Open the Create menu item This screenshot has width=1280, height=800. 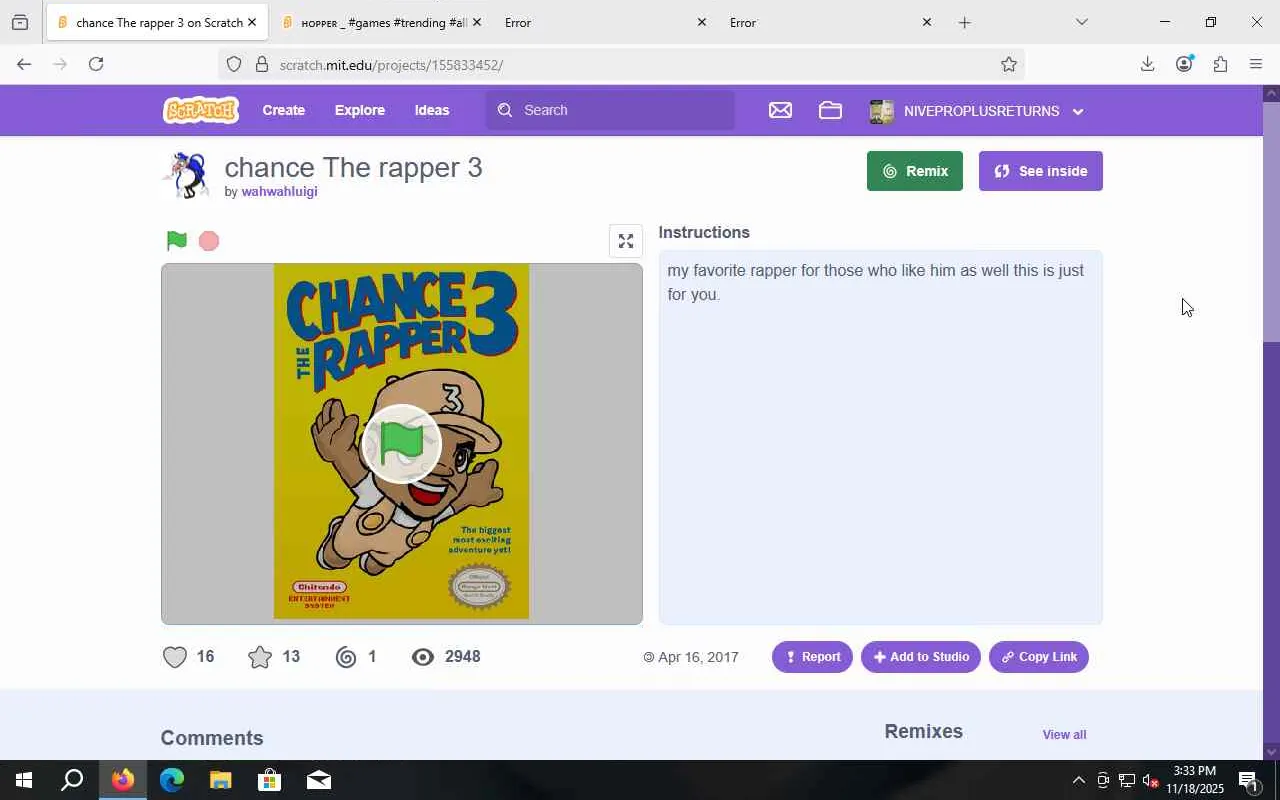(x=284, y=110)
